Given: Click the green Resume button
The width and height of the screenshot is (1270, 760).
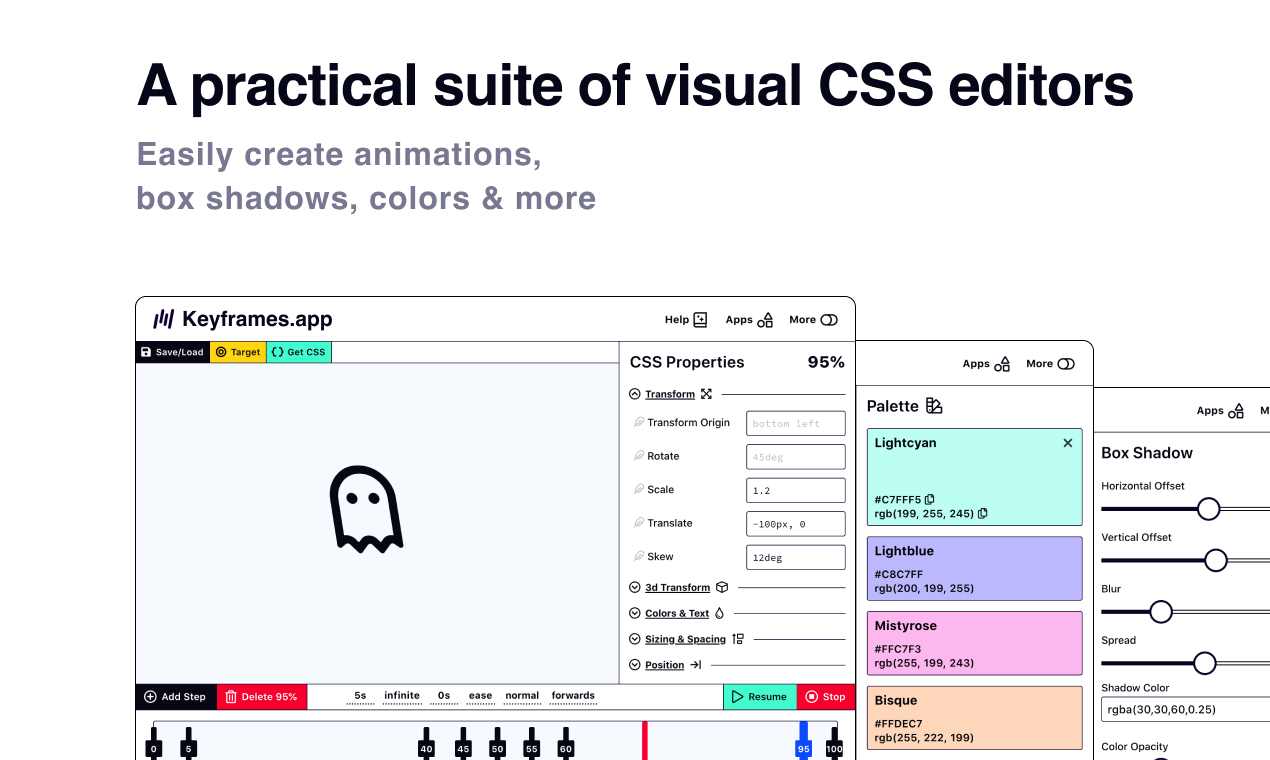Looking at the screenshot, I should coord(760,697).
